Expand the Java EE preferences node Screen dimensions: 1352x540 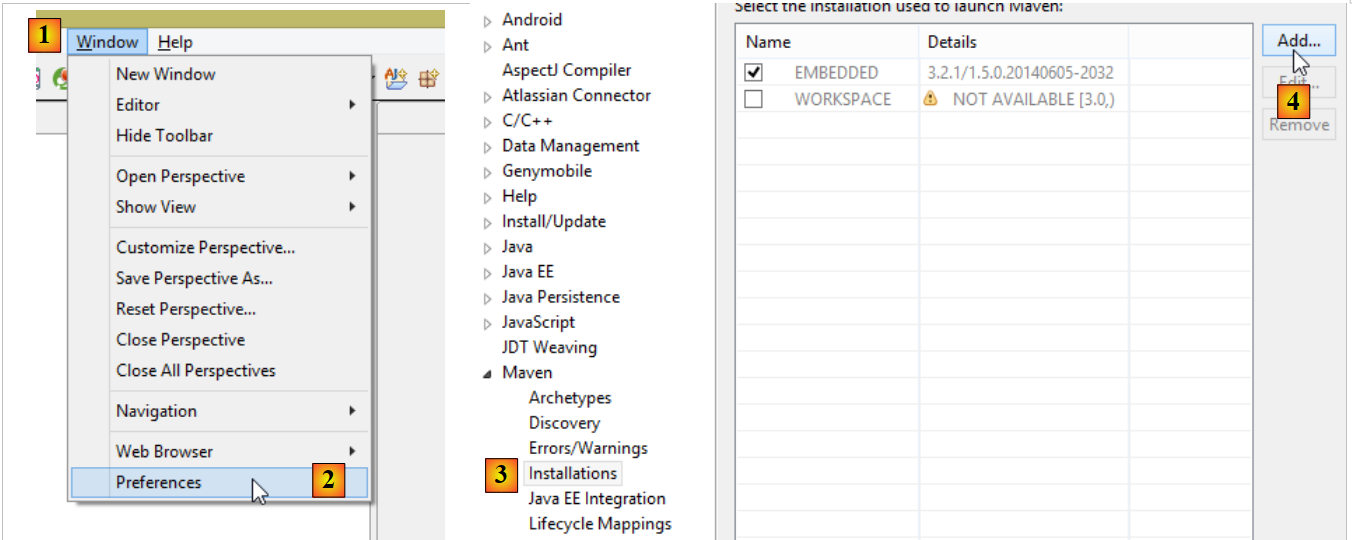point(488,273)
